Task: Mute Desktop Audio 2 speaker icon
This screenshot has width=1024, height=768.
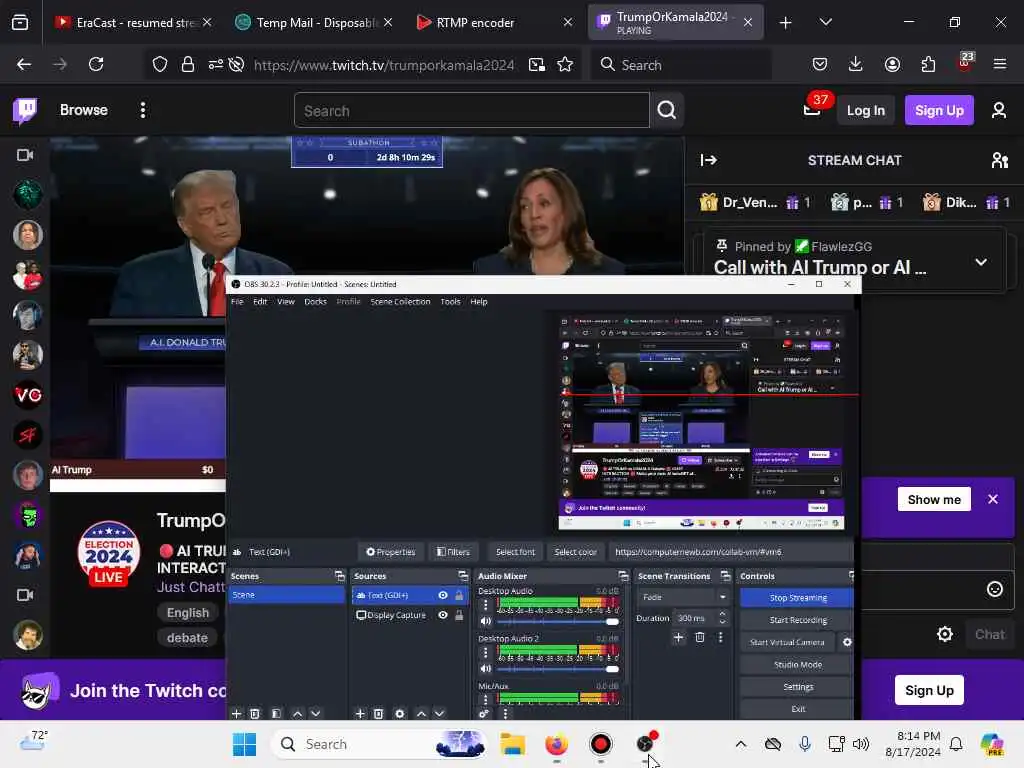Action: [x=485, y=669]
